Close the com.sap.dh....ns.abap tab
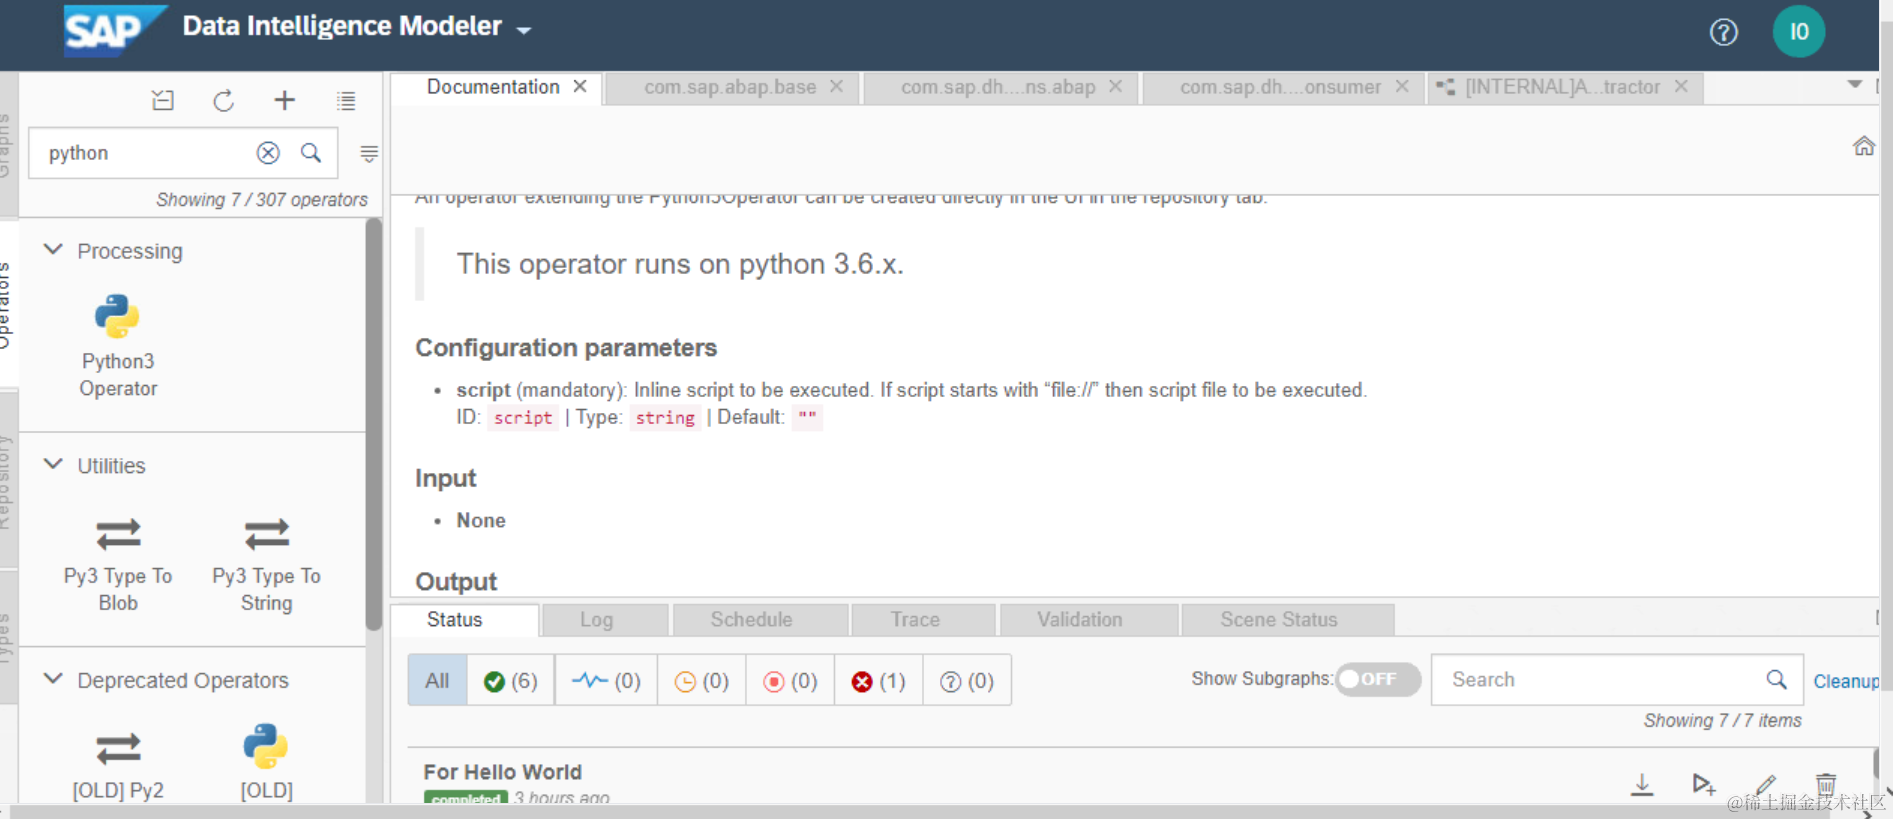1893x819 pixels. (1116, 87)
